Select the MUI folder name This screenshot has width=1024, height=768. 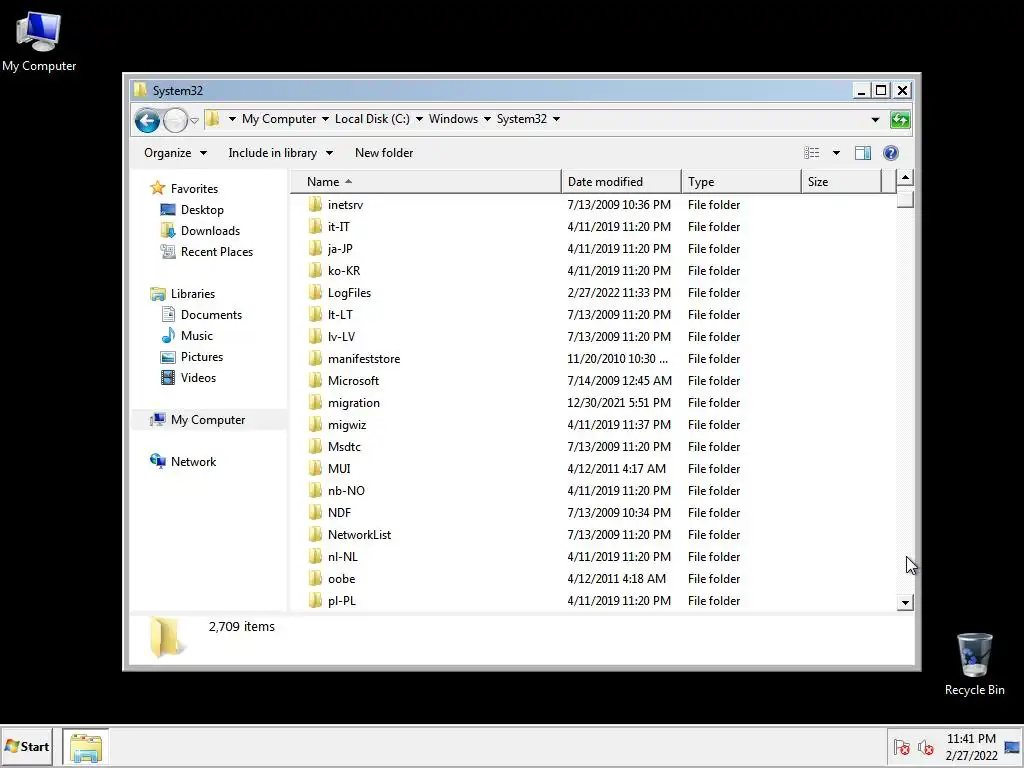coord(339,469)
